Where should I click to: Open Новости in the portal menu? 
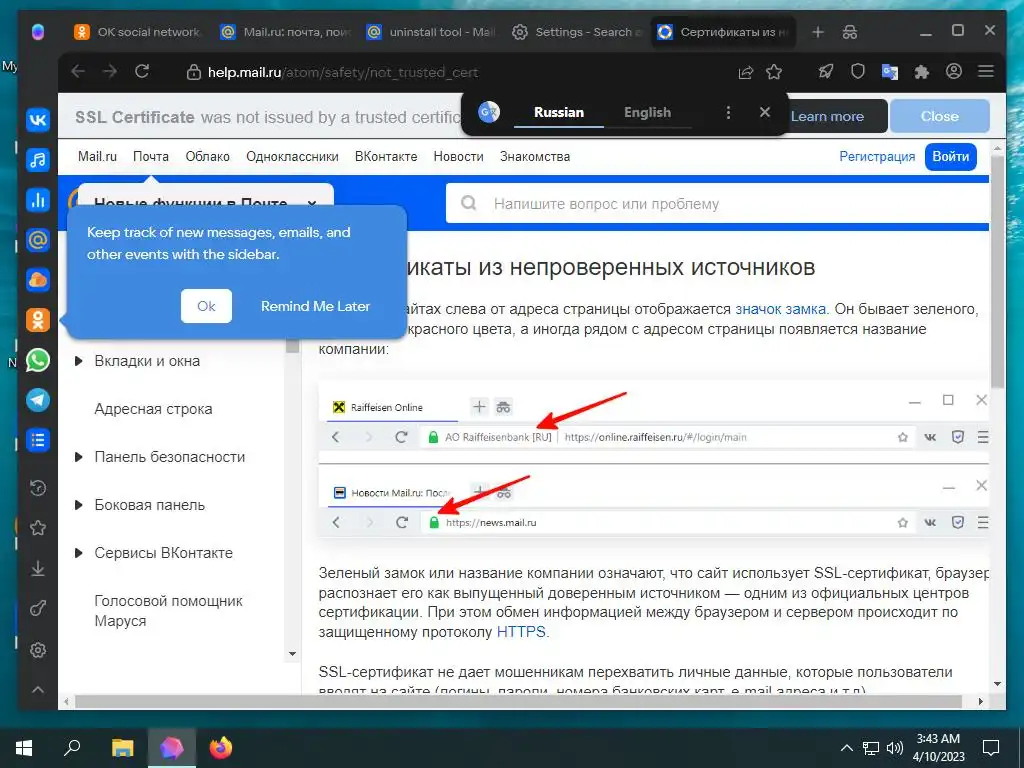[x=458, y=157]
